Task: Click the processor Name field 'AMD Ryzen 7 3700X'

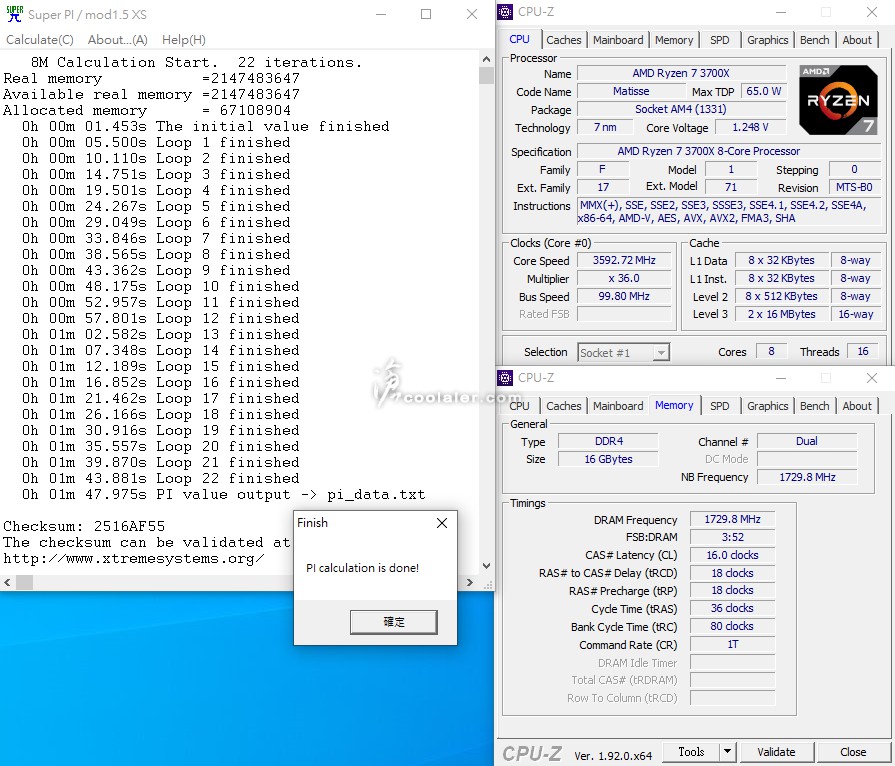Action: (681, 73)
